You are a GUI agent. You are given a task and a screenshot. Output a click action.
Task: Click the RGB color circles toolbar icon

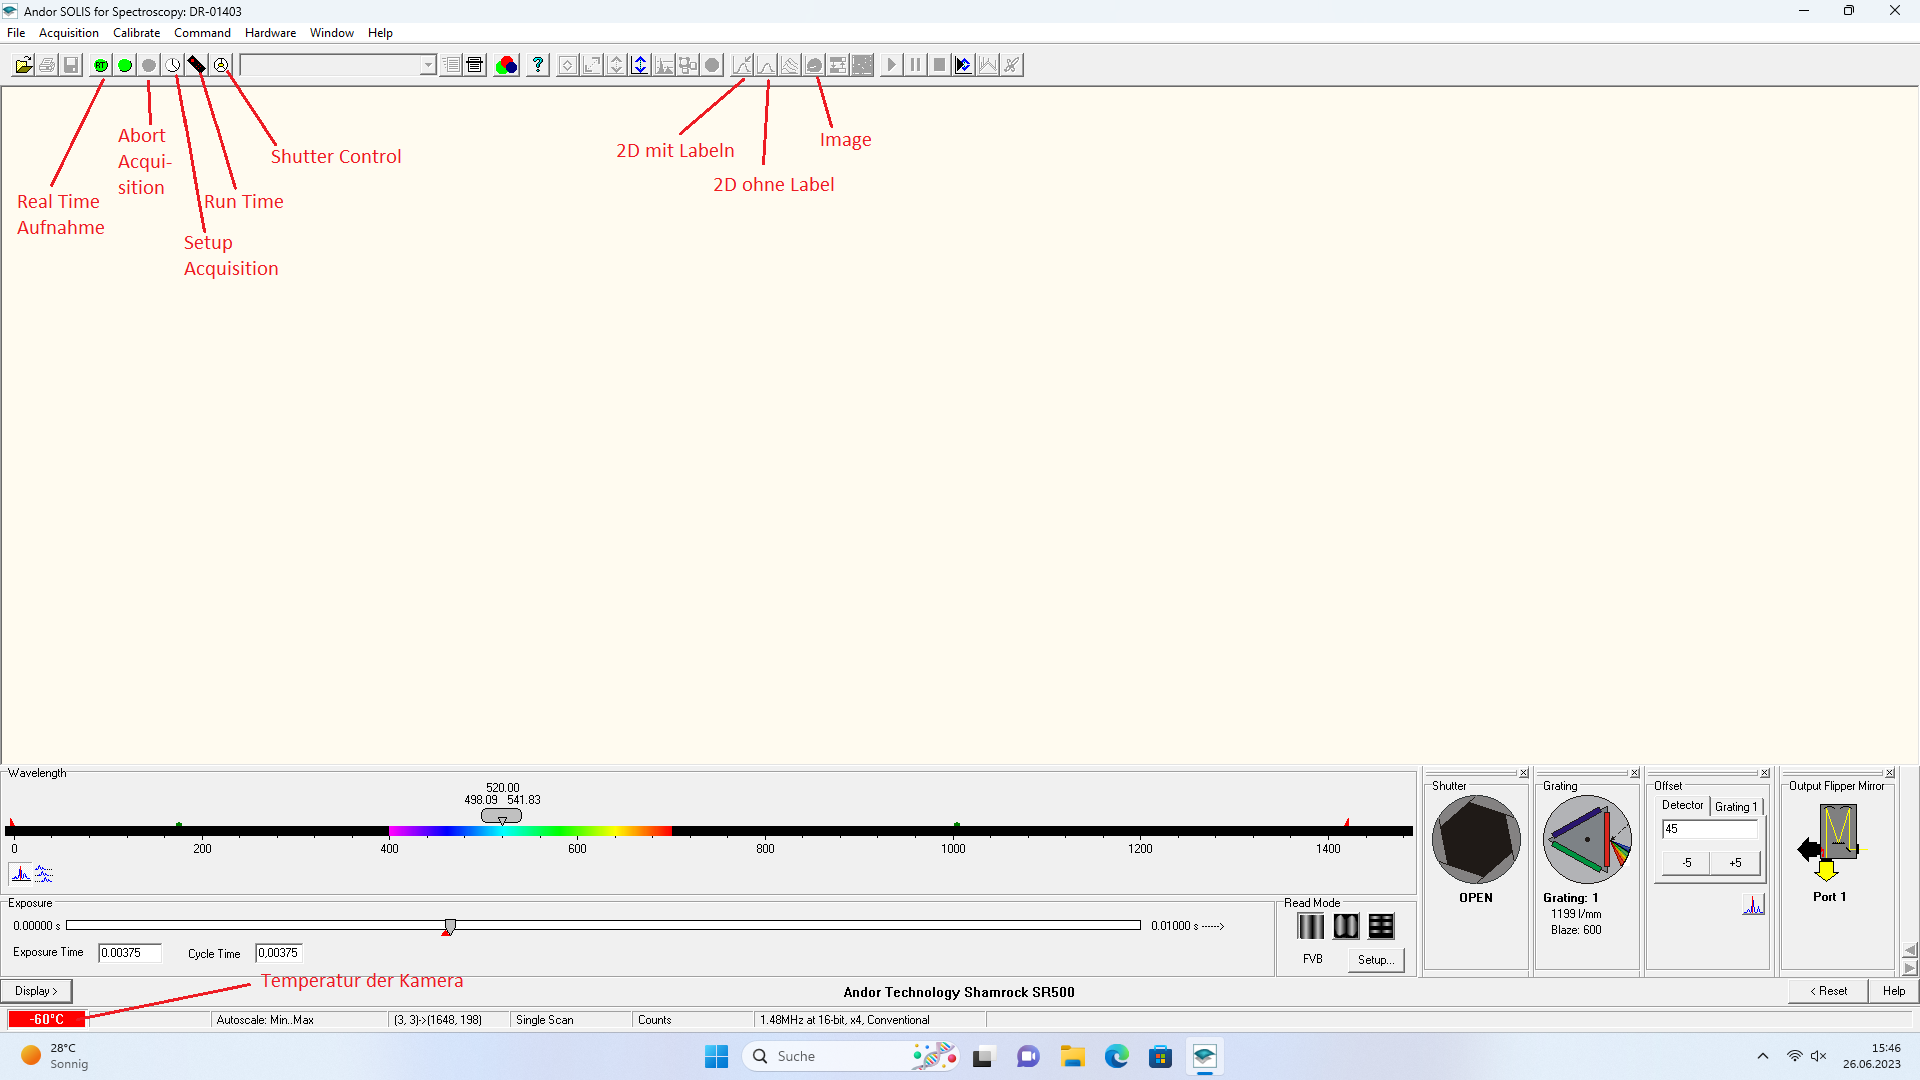[x=507, y=65]
